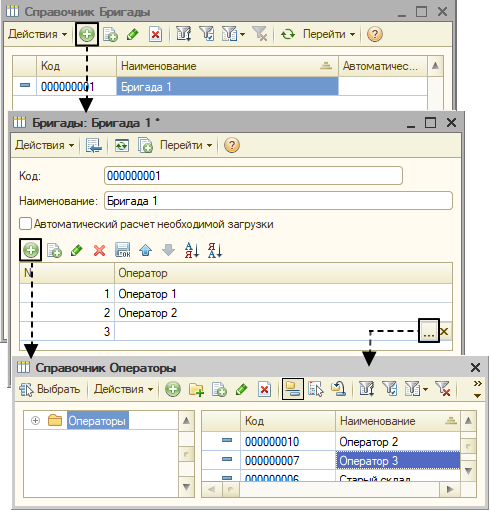Click copy-add icon in Бригада 1 form toolbar
The width and height of the screenshot is (490, 511).
click(x=145, y=145)
